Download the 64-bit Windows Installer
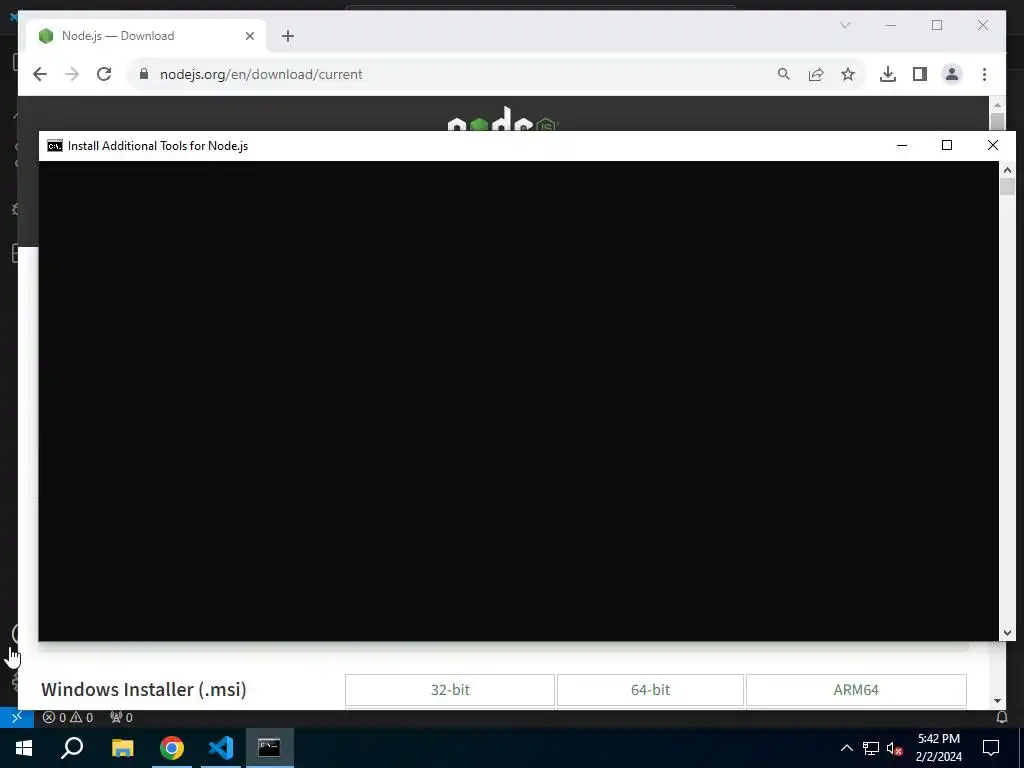 650,690
